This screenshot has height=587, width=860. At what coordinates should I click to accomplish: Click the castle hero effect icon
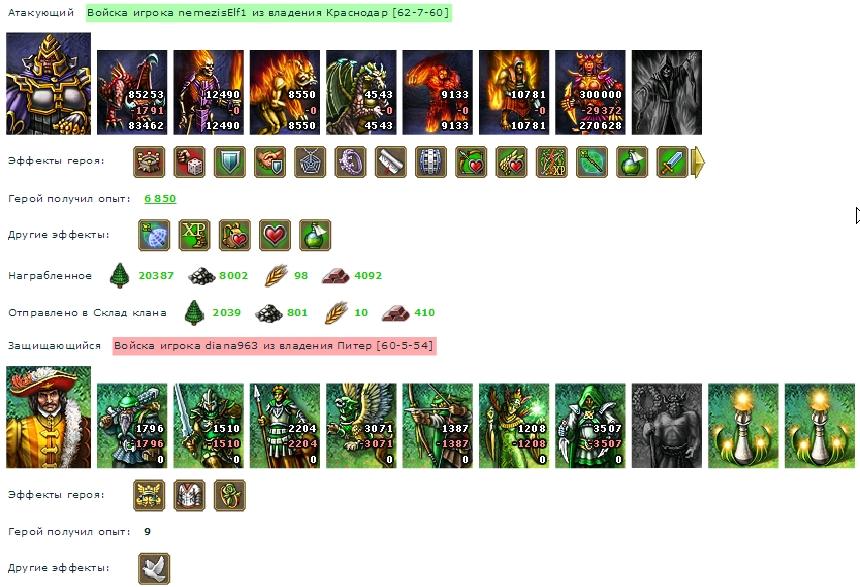point(149,162)
